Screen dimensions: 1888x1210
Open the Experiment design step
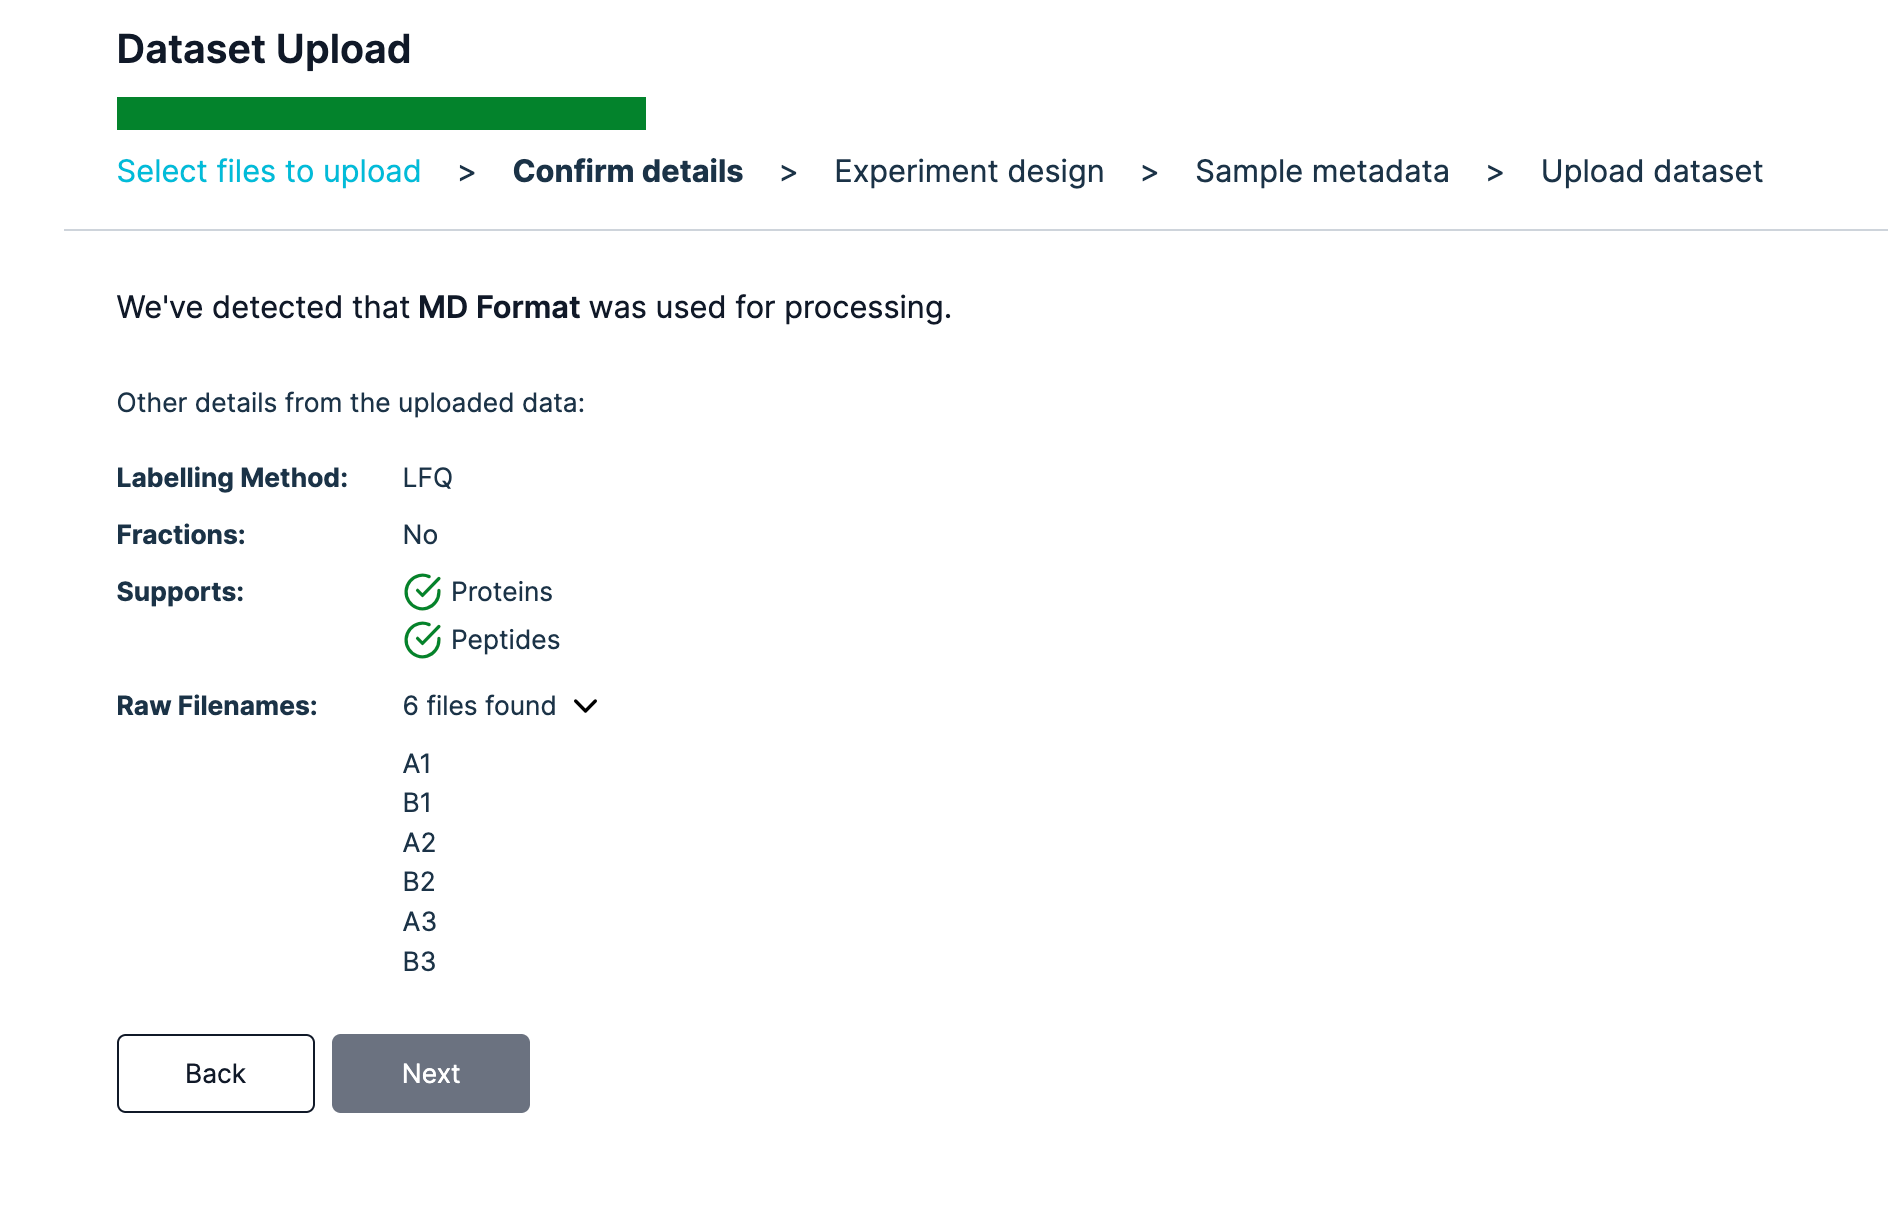pos(968,171)
